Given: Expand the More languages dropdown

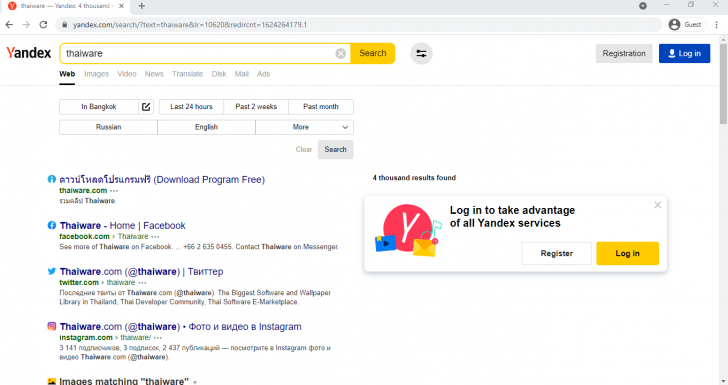Looking at the screenshot, I should click(305, 127).
